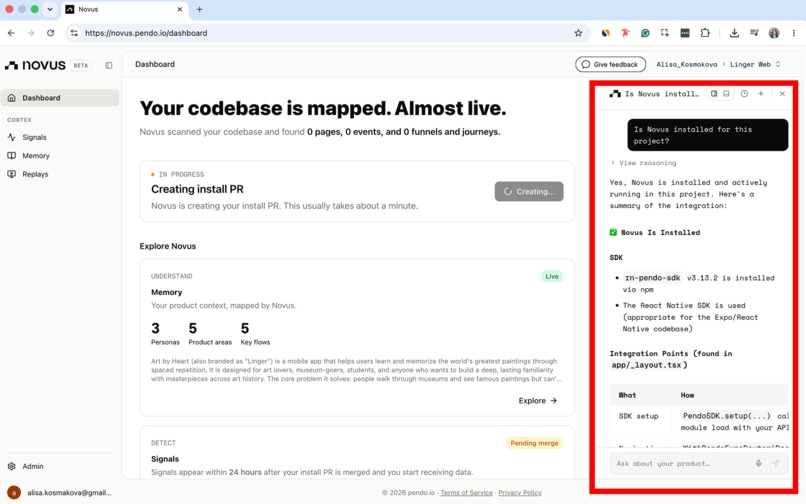Select the Novus browser tab
The image size is (806, 504).
click(123, 9)
